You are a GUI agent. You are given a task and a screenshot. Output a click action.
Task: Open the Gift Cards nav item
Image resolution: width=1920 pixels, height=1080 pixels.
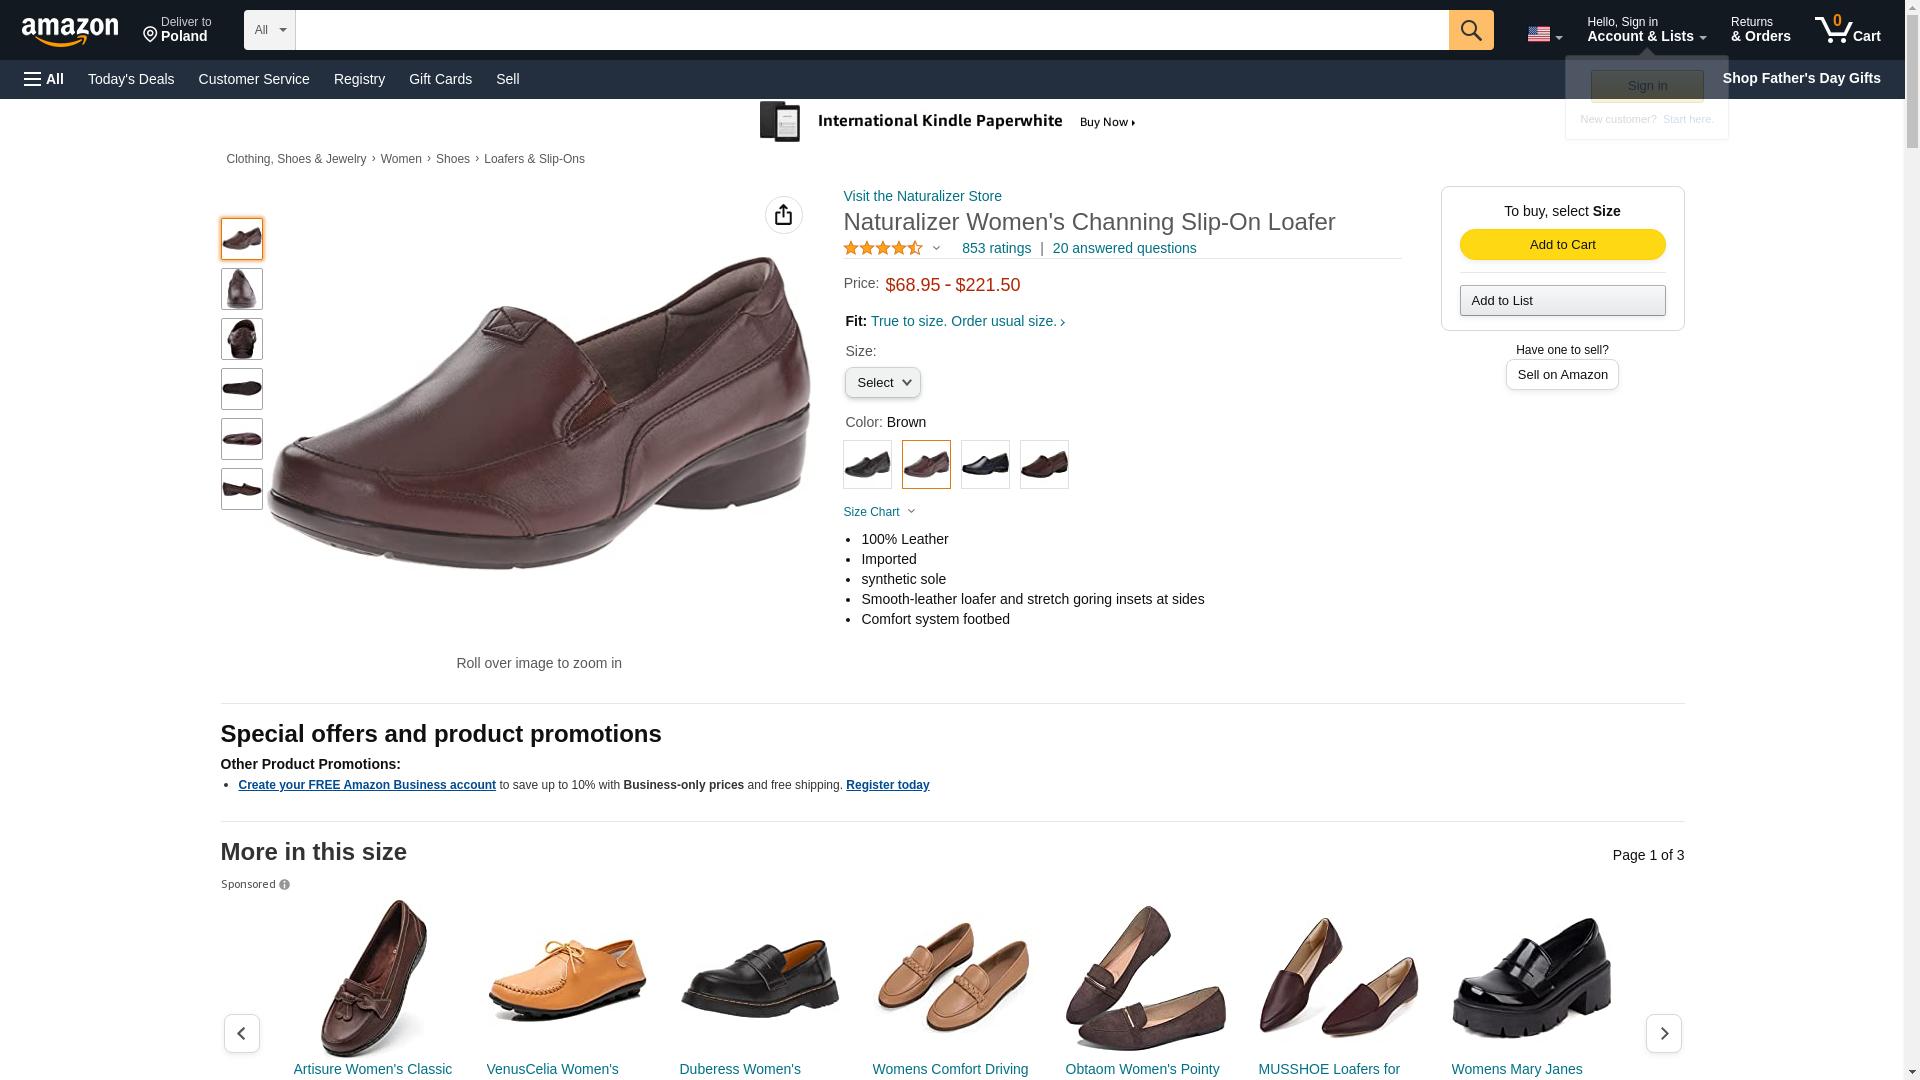440,79
